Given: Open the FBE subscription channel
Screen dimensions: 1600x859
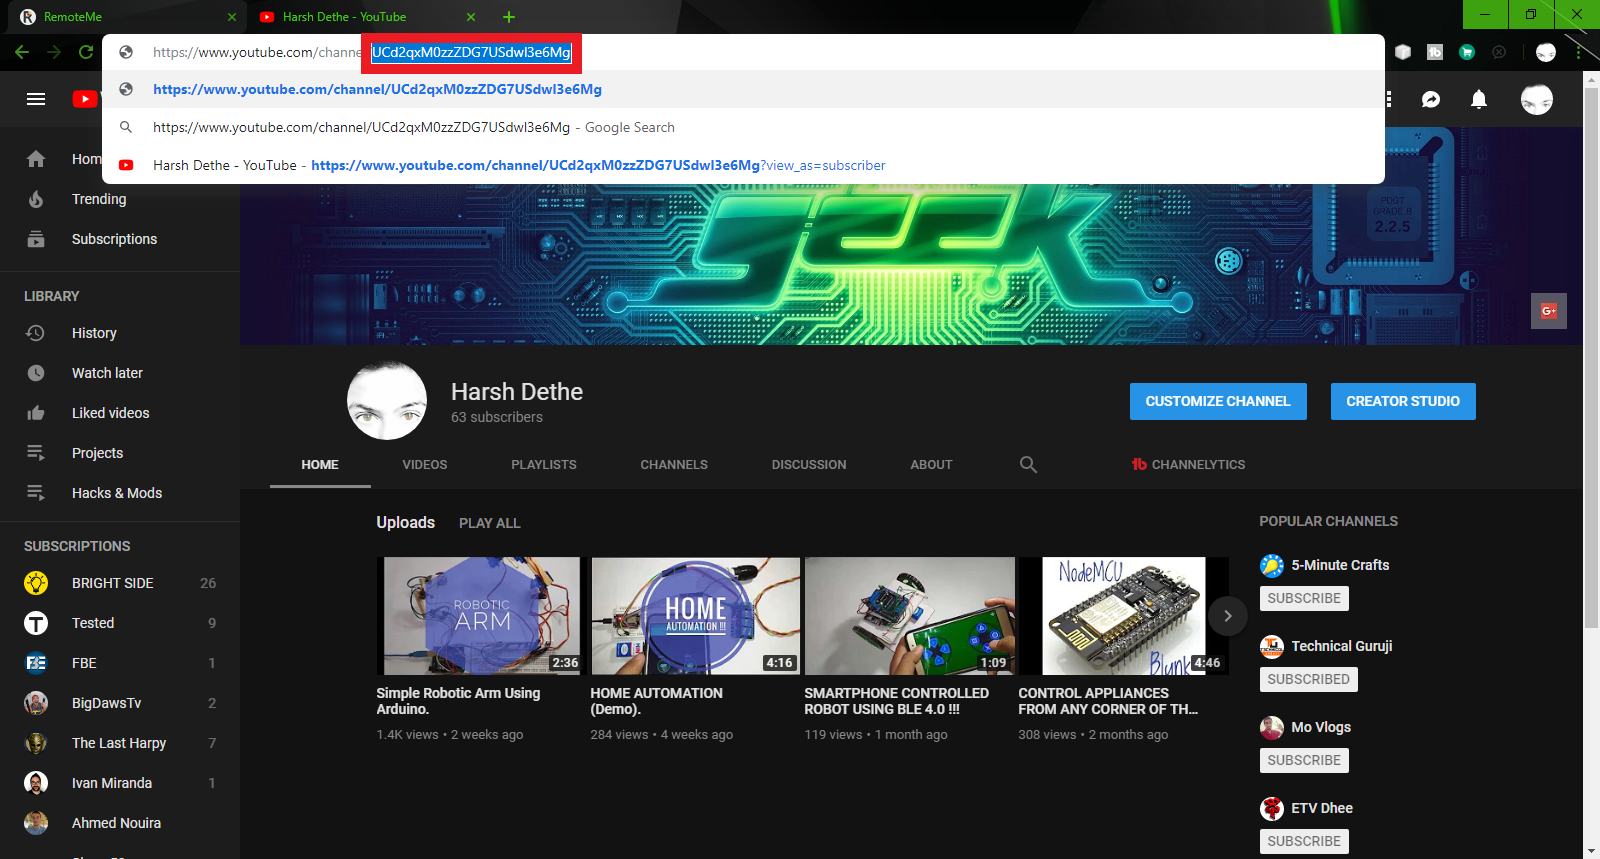Looking at the screenshot, I should 120,663.
